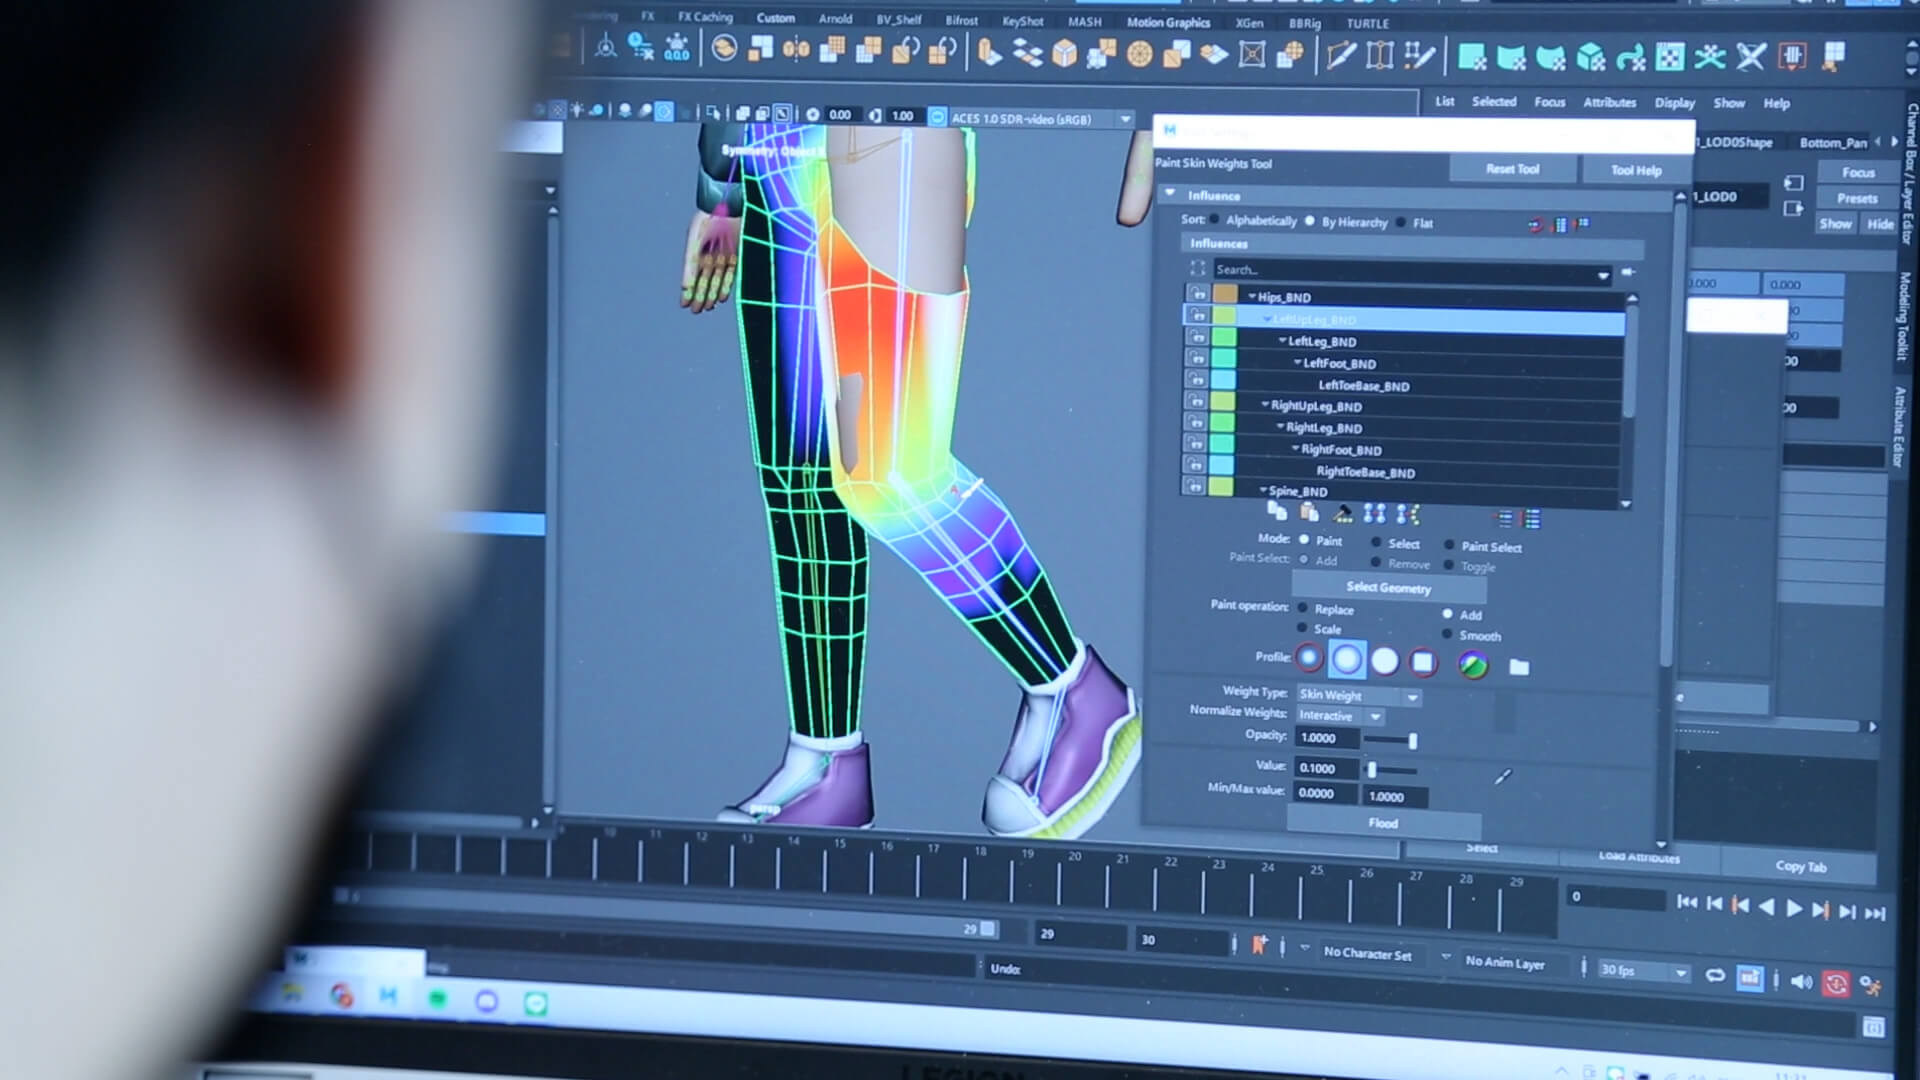Open the brush profile file browser folder
This screenshot has width=1920, height=1080.
pyautogui.click(x=1519, y=667)
